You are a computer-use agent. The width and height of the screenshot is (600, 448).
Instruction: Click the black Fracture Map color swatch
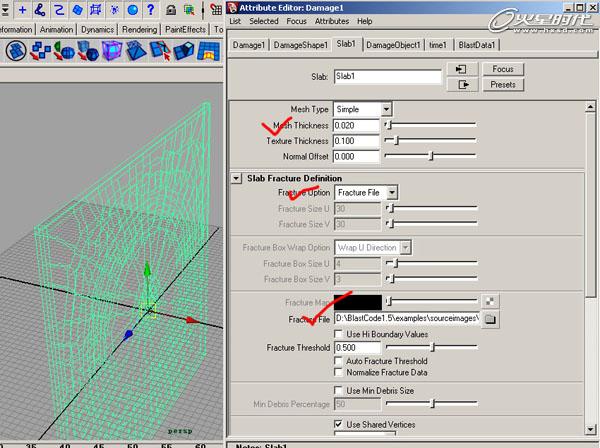pyautogui.click(x=358, y=302)
